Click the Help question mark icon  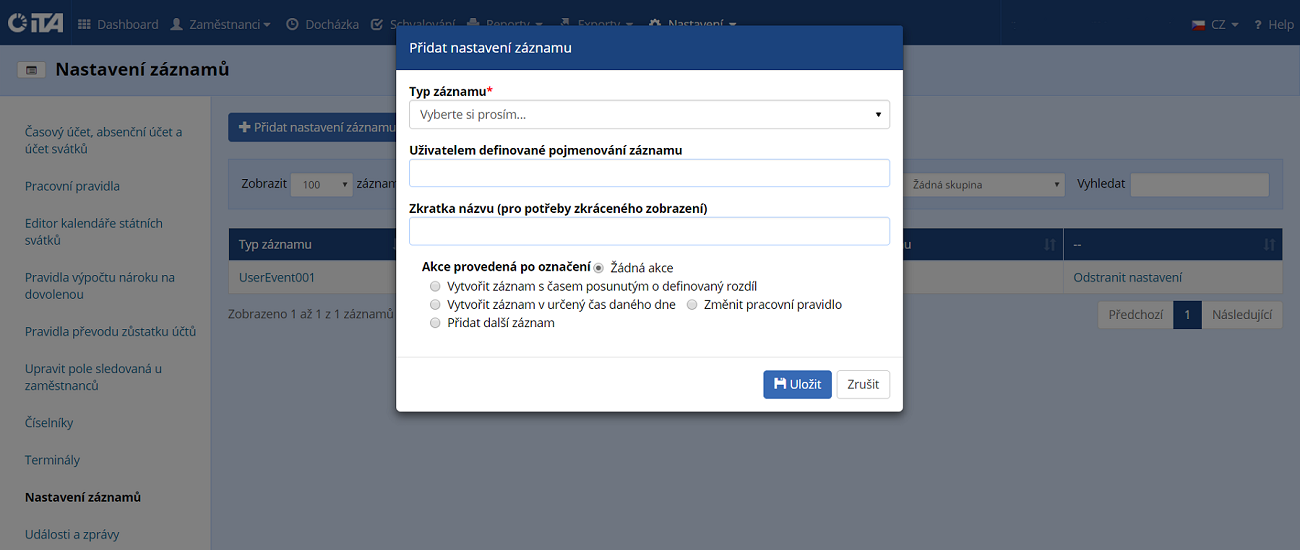coord(1258,24)
